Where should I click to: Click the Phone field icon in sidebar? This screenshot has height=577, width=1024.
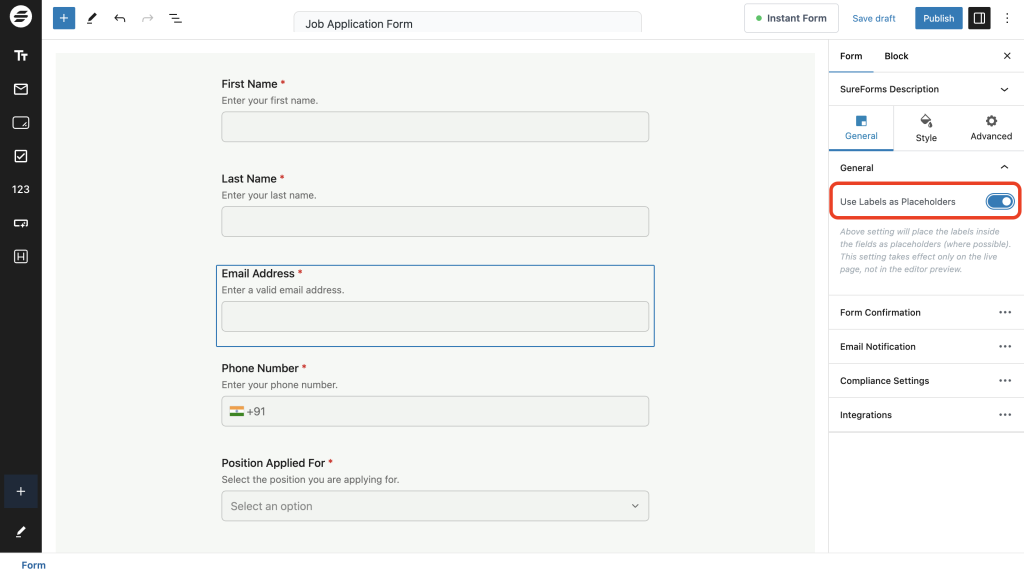[20, 222]
